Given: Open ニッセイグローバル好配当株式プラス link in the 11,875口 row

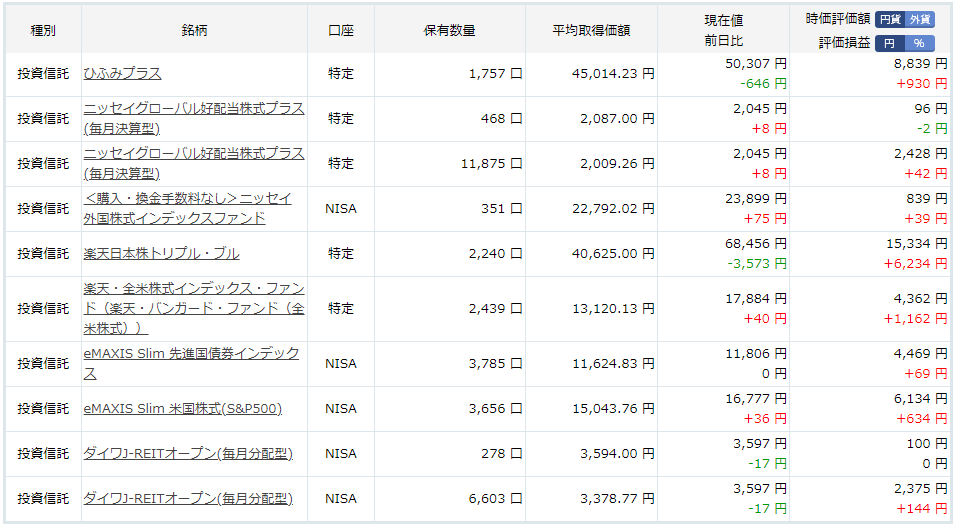Looking at the screenshot, I should tap(194, 163).
